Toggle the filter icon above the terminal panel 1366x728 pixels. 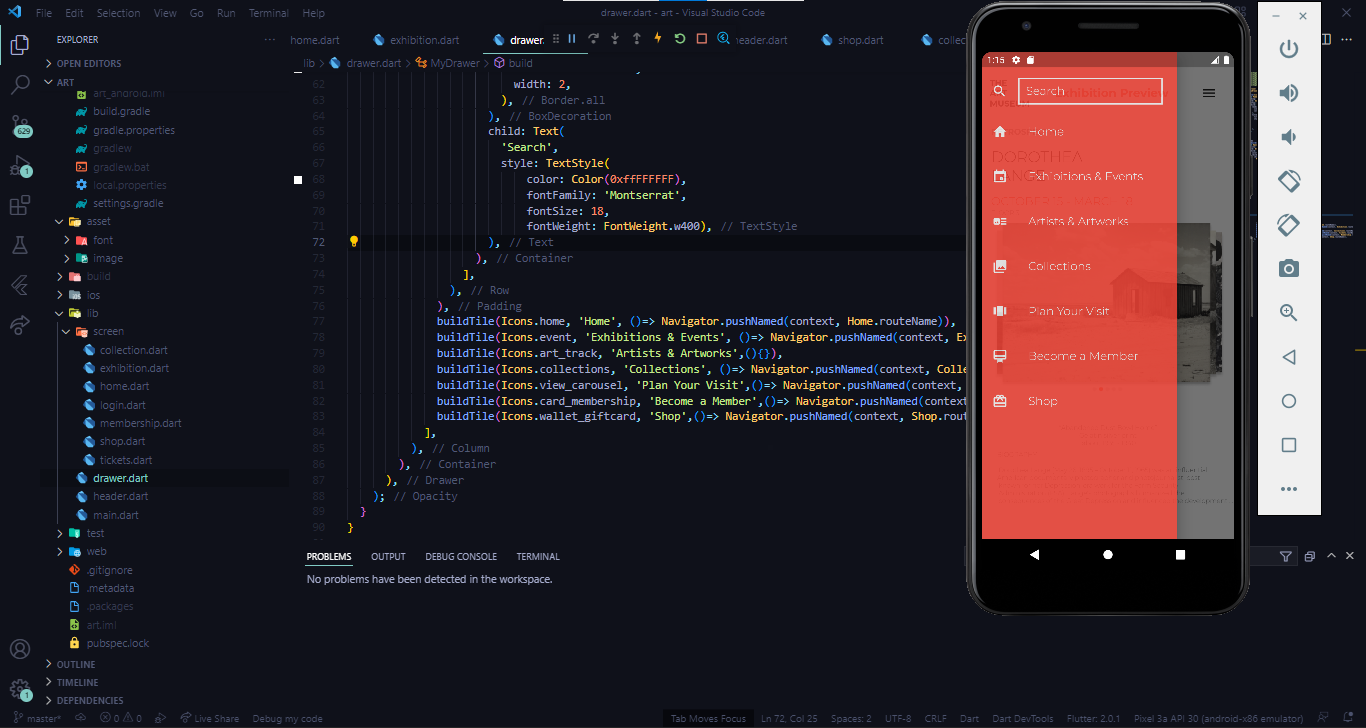click(1287, 556)
